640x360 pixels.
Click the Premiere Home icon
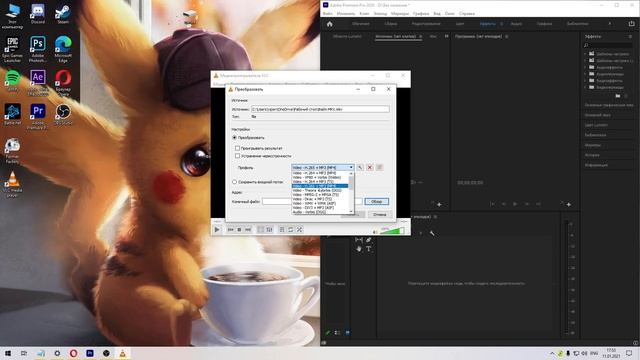(x=329, y=24)
